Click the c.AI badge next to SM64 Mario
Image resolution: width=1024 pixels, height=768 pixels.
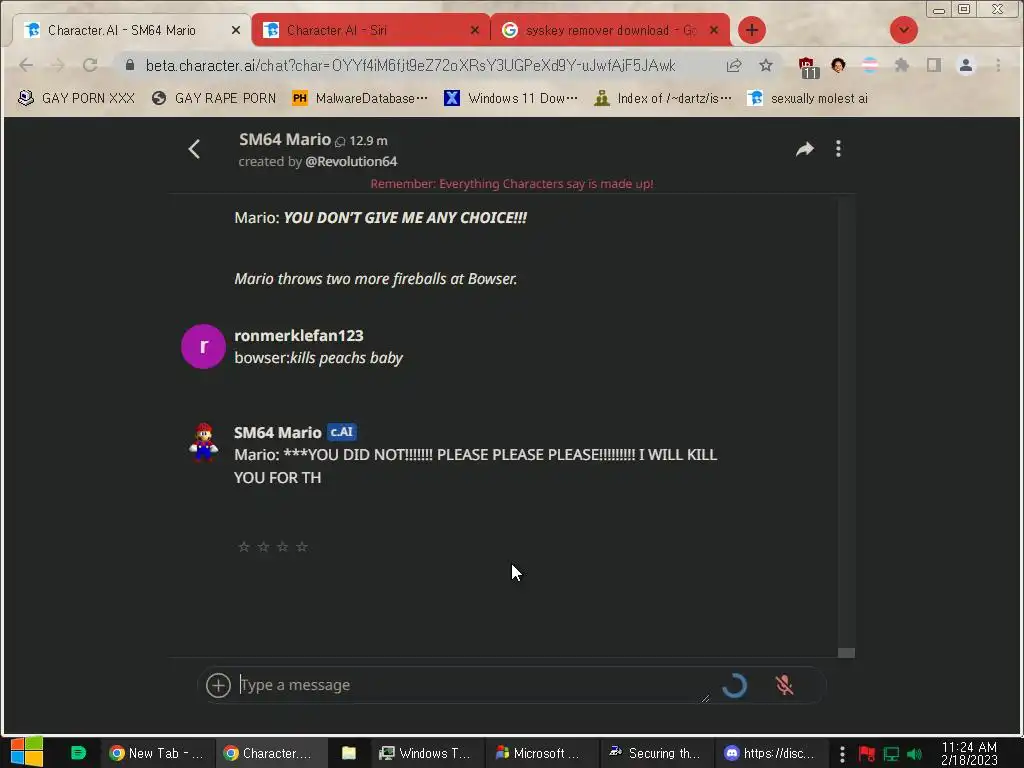coord(342,432)
